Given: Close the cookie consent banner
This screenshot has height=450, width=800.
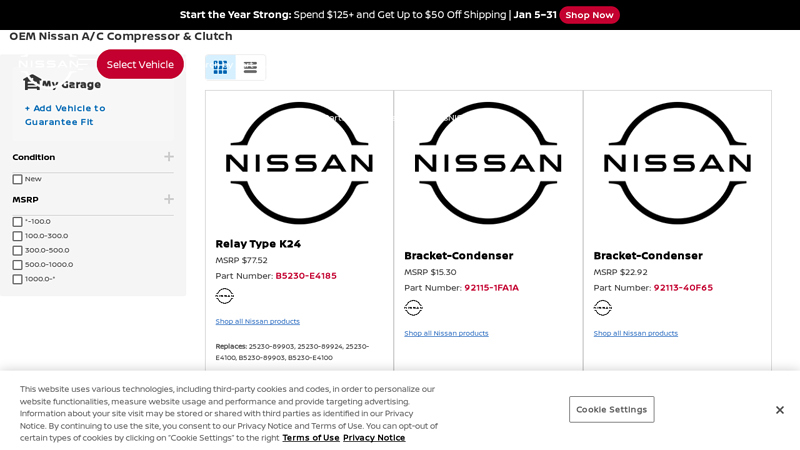Looking at the screenshot, I should tap(780, 410).
